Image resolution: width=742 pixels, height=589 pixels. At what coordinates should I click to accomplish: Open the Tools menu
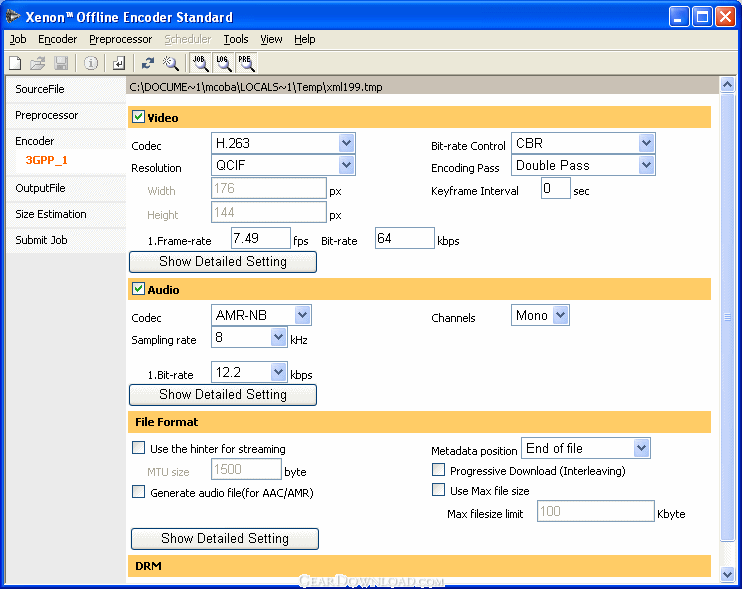236,39
